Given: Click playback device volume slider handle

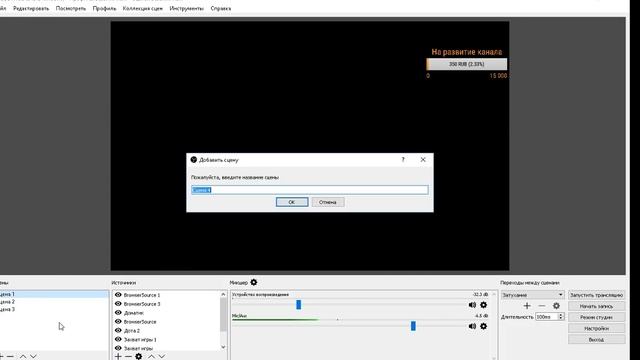Looking at the screenshot, I should [298, 304].
